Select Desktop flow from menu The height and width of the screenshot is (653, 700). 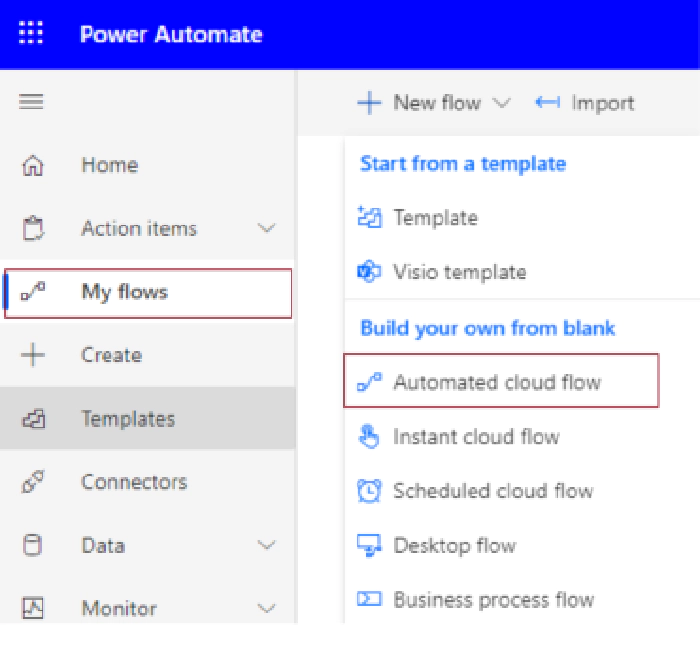(x=454, y=546)
